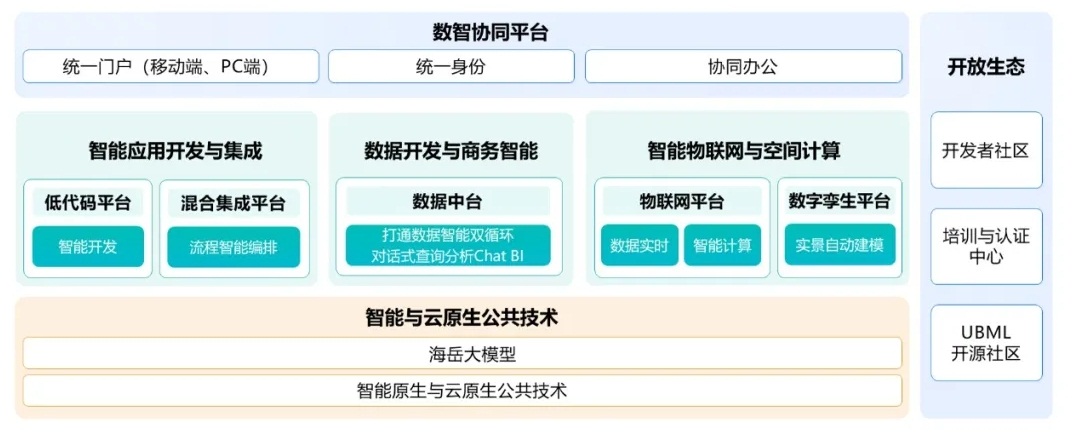Click the 开放生态 sidebar title
This screenshot has height=434, width=1076.
pyautogui.click(x=985, y=67)
